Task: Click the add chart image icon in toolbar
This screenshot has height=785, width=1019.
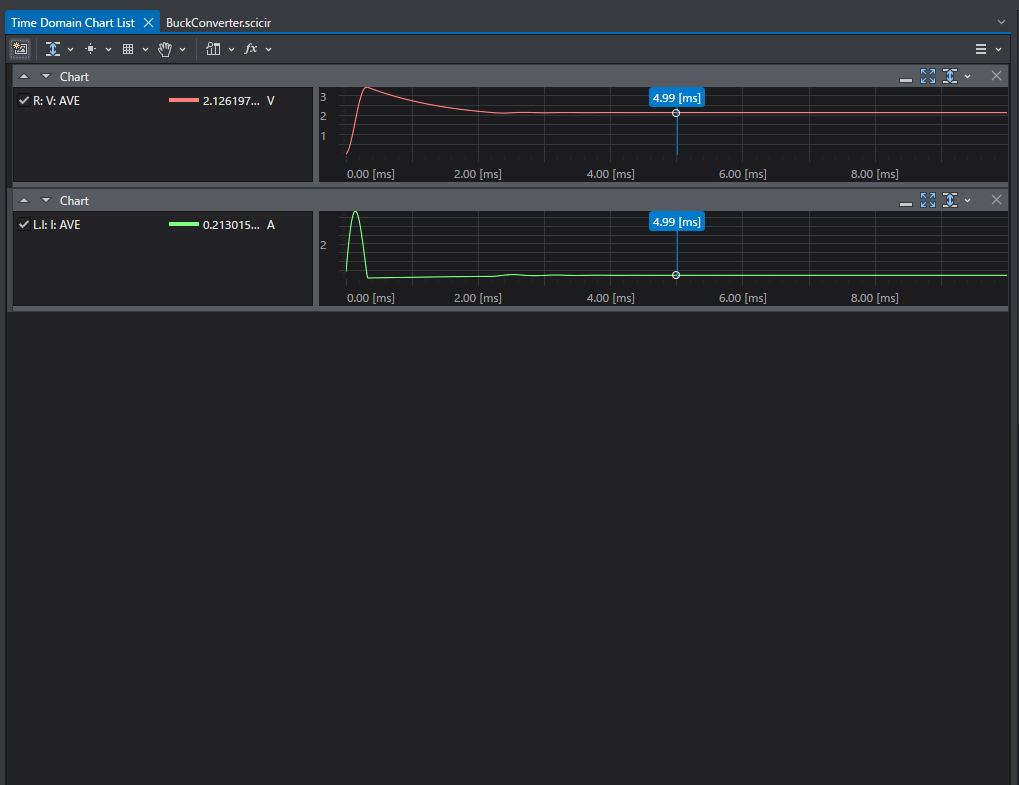Action: coord(20,49)
